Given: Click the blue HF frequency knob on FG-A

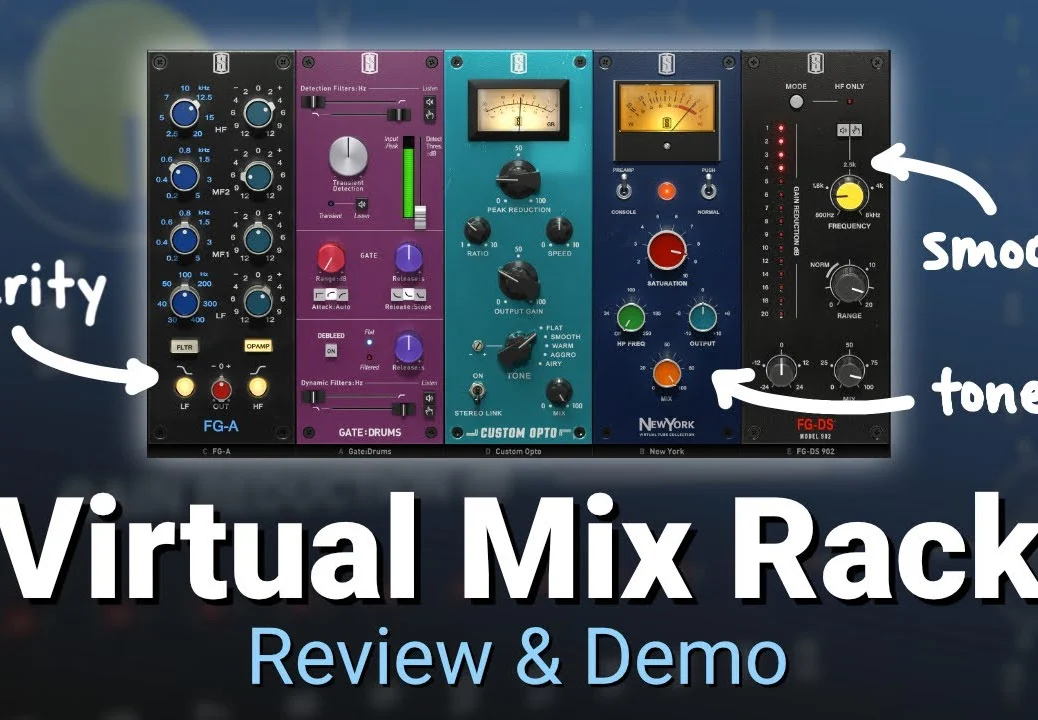Looking at the screenshot, I should pos(185,113).
